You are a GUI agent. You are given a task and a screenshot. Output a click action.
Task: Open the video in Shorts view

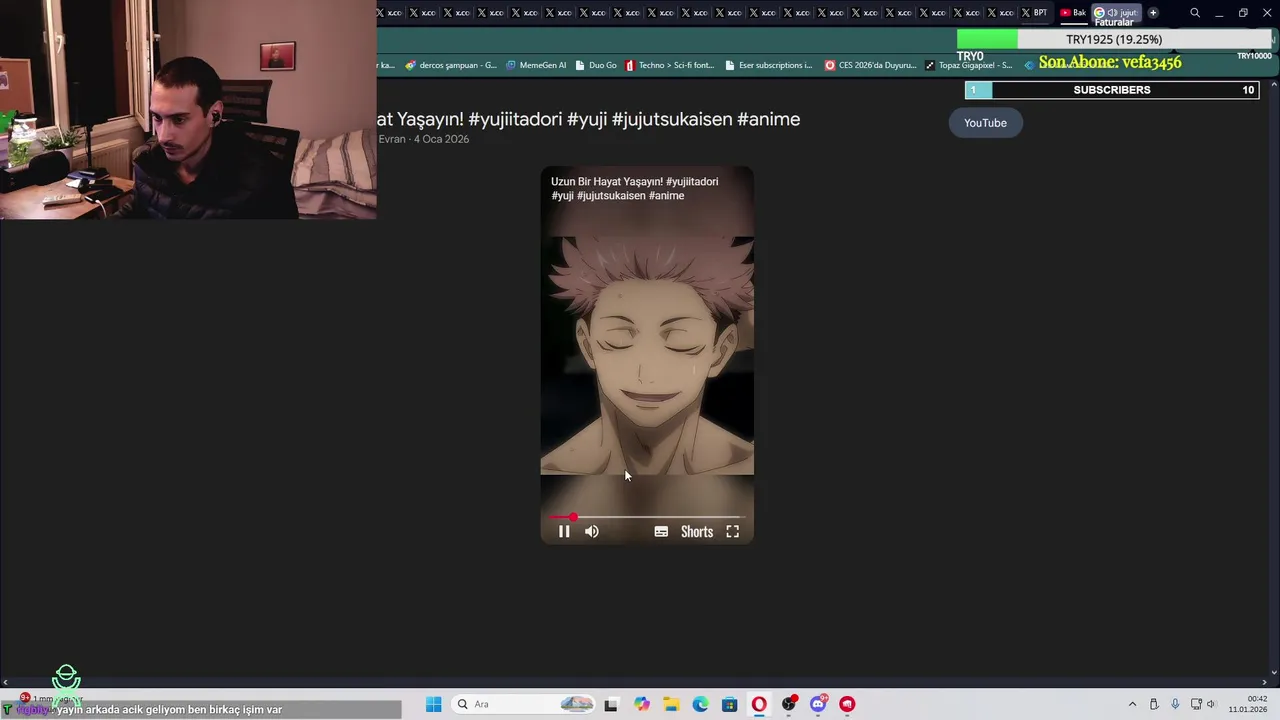pos(697,532)
